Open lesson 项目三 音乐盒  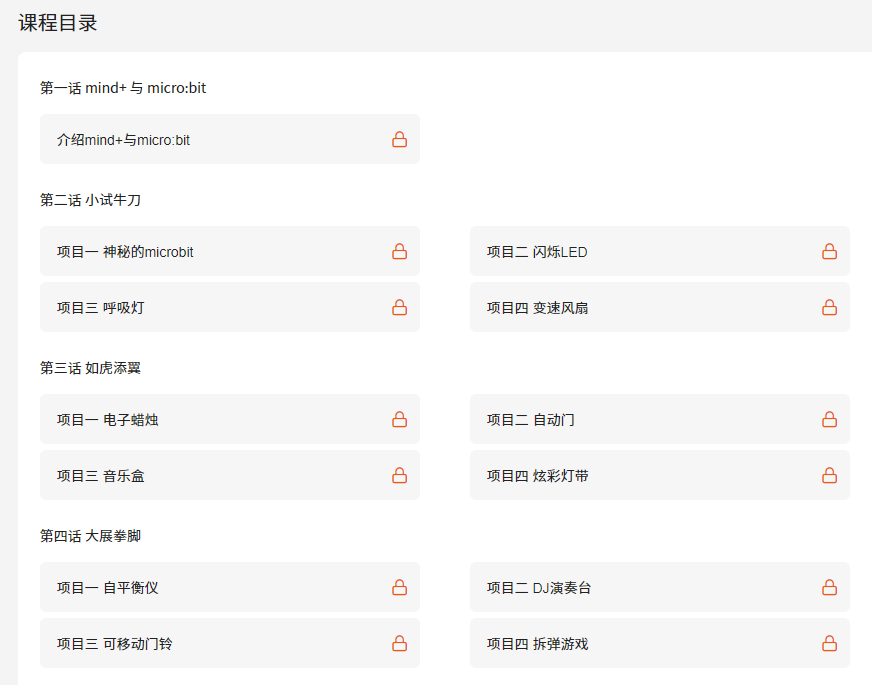(x=100, y=476)
